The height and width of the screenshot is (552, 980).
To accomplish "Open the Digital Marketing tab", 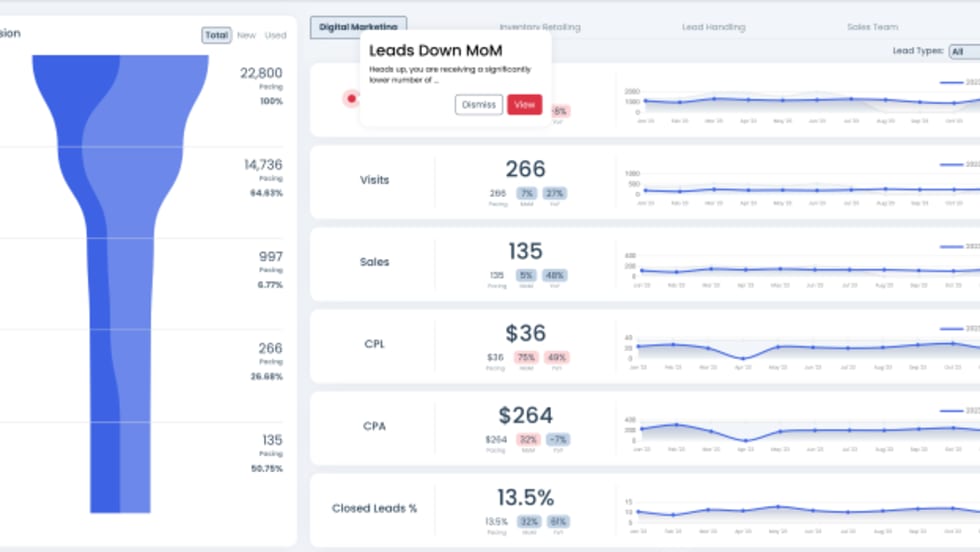I will coord(358,27).
